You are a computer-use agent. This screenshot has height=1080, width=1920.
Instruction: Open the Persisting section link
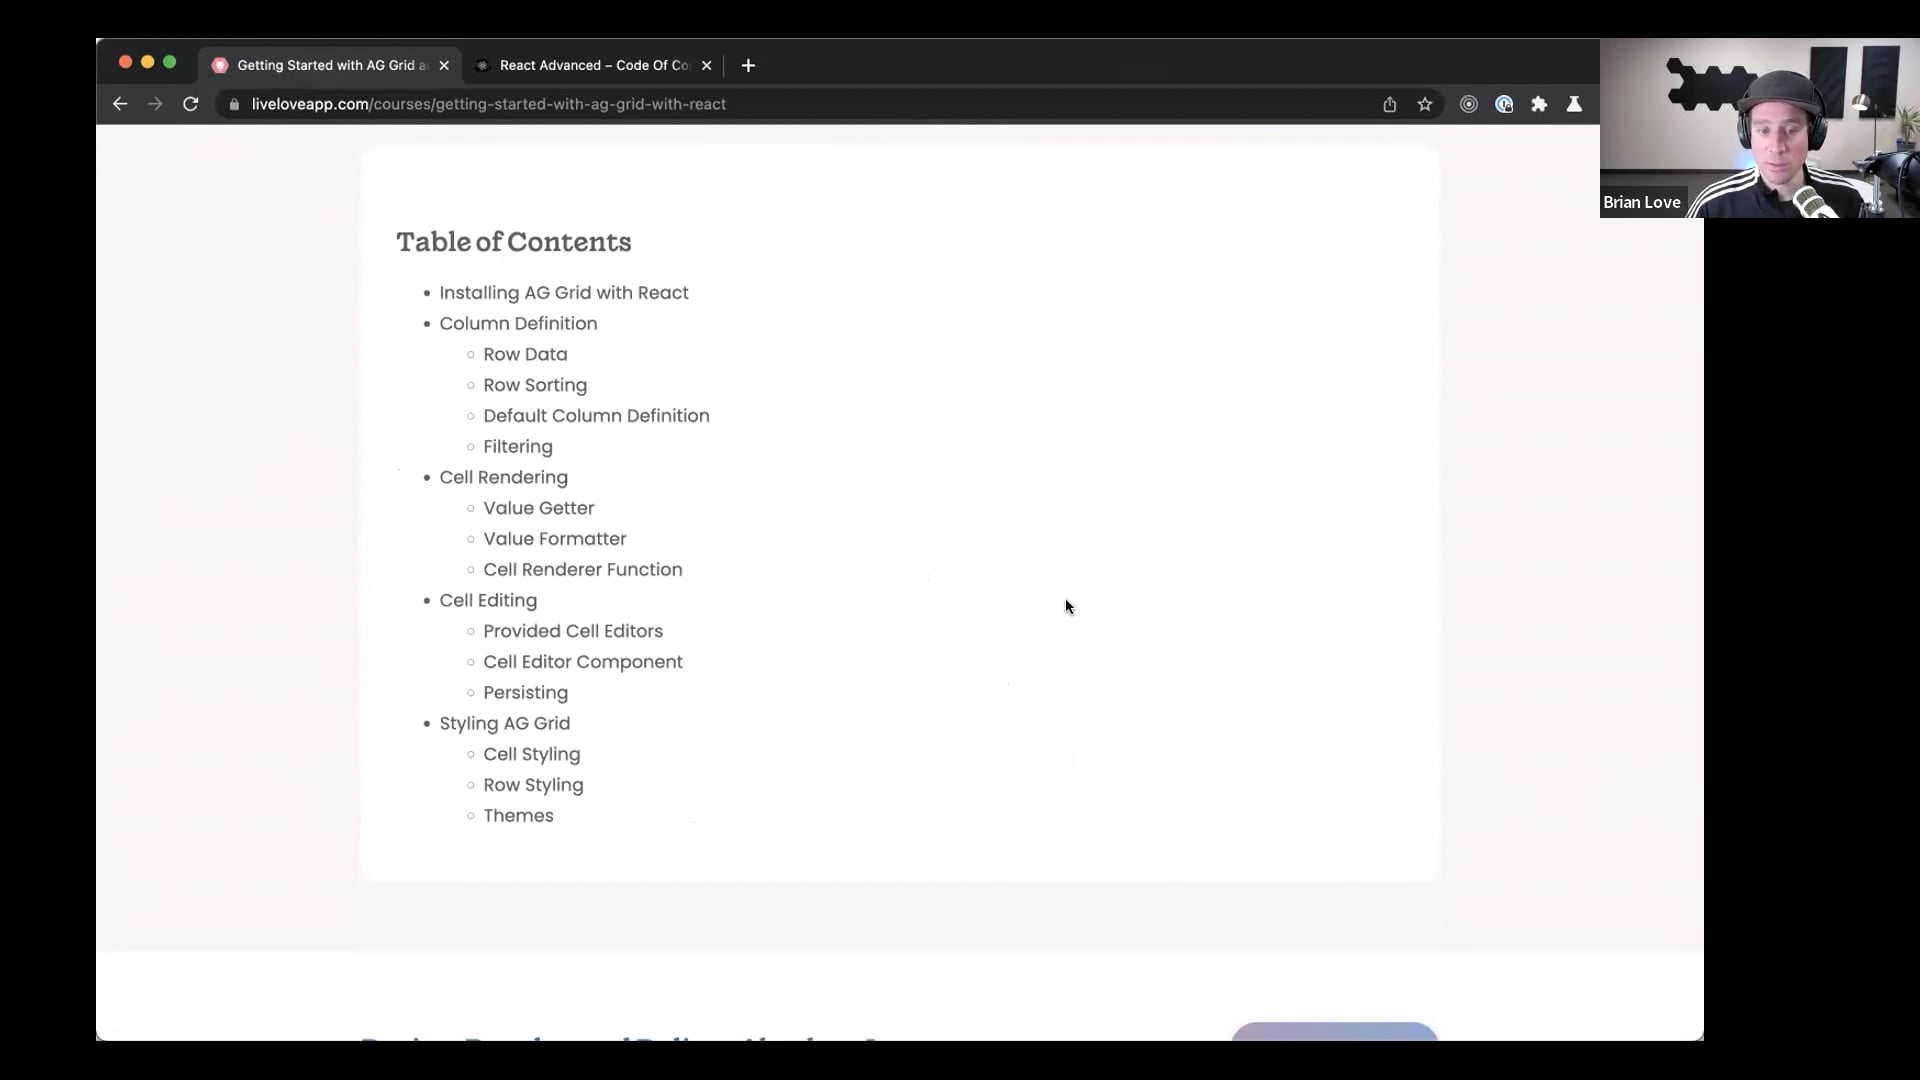[x=525, y=693]
